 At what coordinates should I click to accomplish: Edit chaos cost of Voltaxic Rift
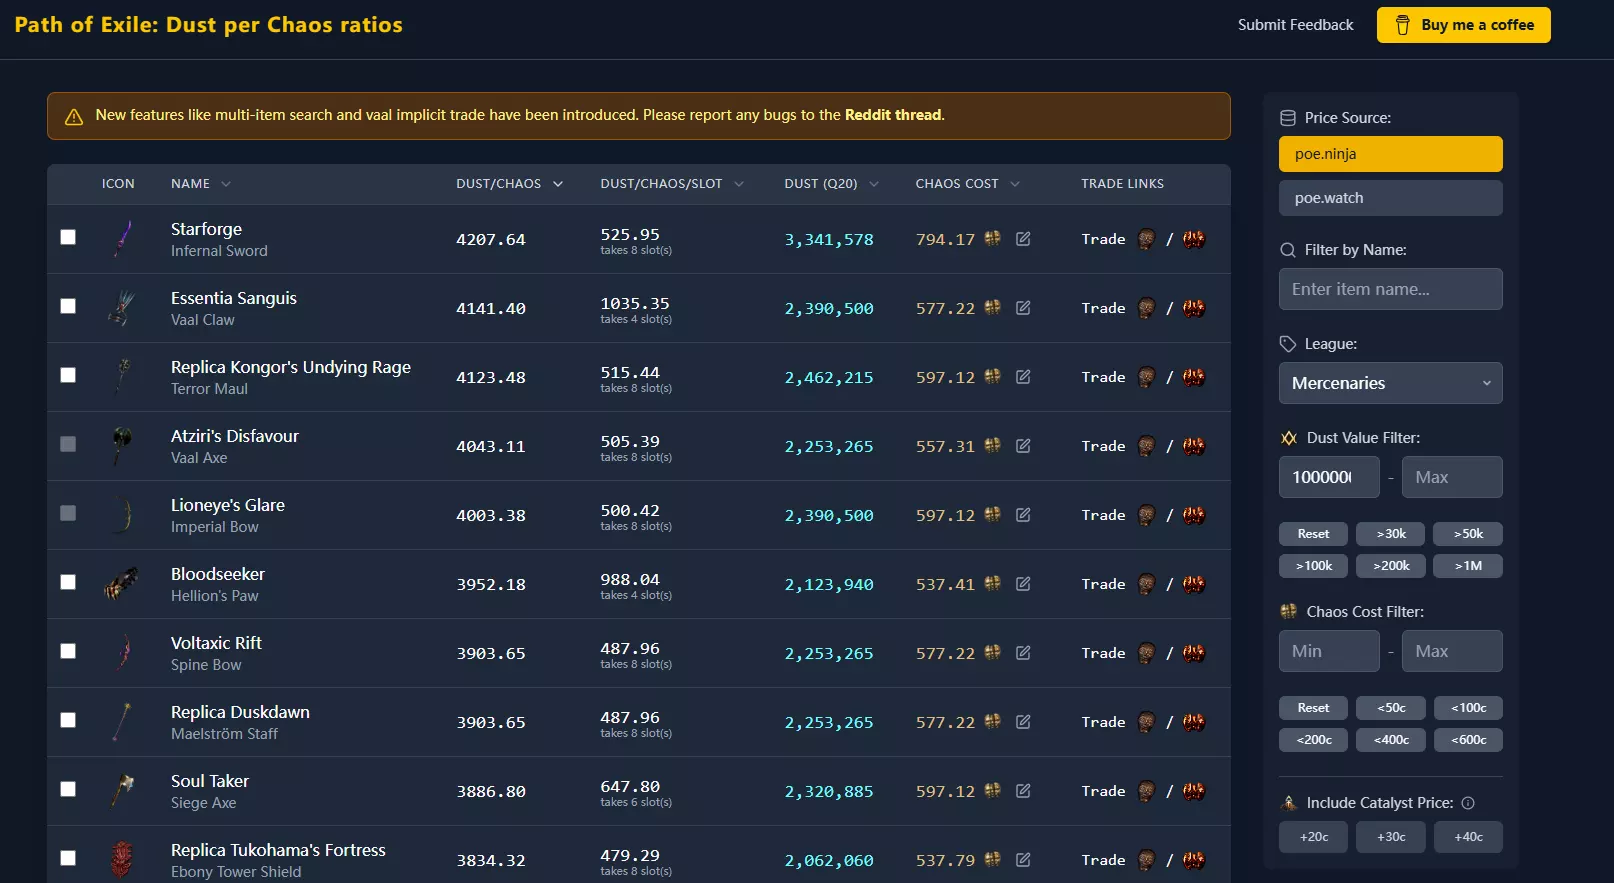click(x=1023, y=653)
